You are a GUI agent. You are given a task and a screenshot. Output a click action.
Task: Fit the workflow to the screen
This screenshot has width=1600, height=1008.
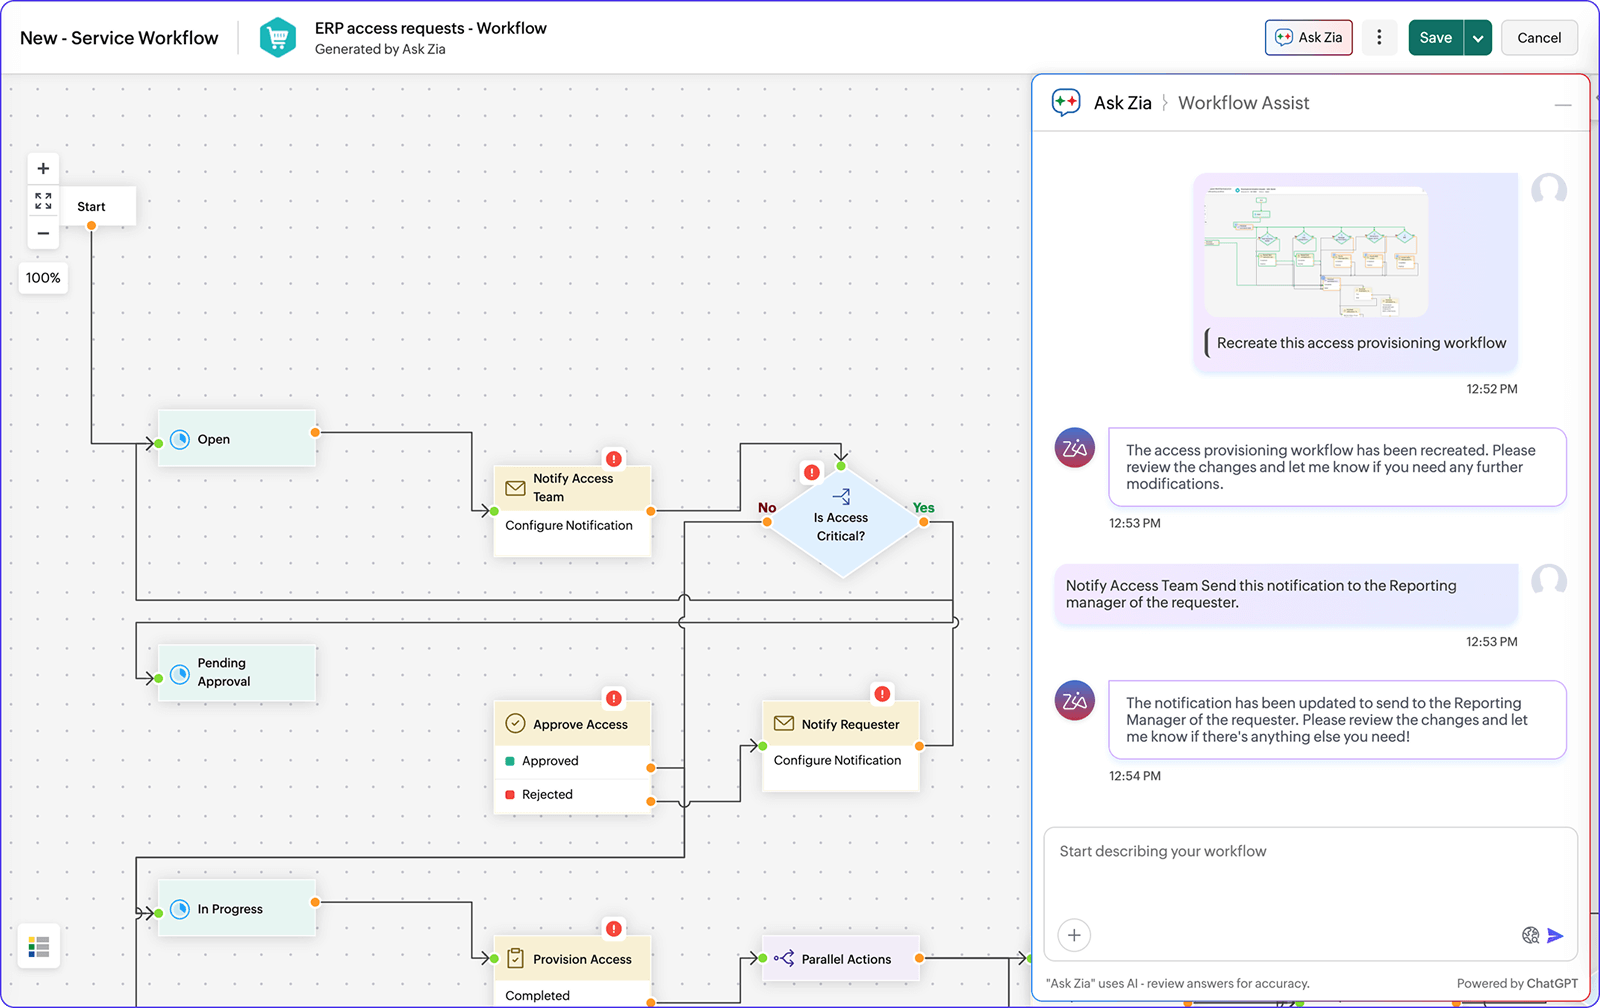[x=43, y=200]
